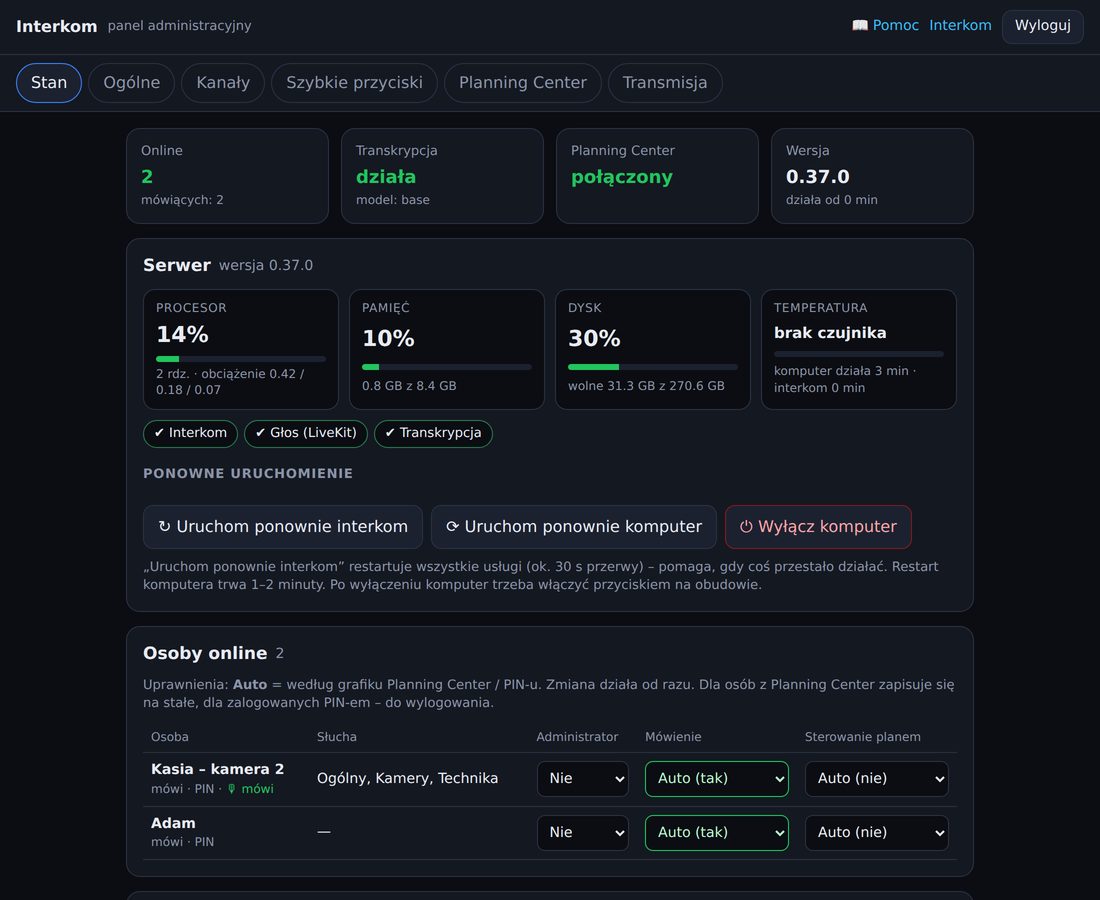This screenshot has width=1100, height=900.
Task: Click the "Ogólny, Kamery, Technika" cell
Action: pyautogui.click(x=408, y=779)
